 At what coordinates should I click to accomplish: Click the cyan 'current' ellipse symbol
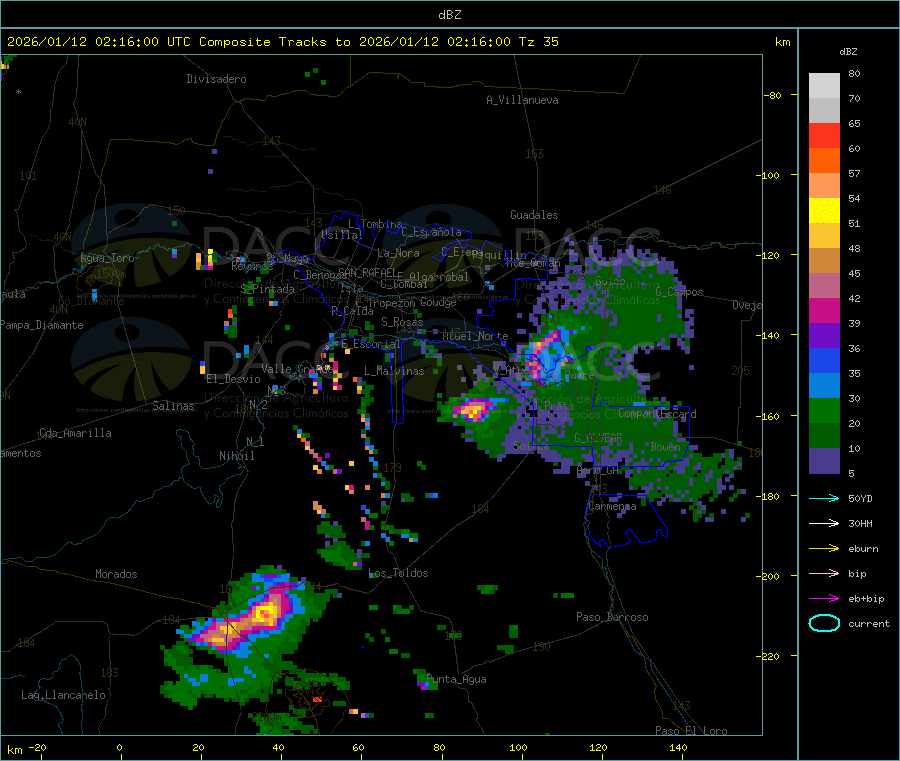coord(824,623)
